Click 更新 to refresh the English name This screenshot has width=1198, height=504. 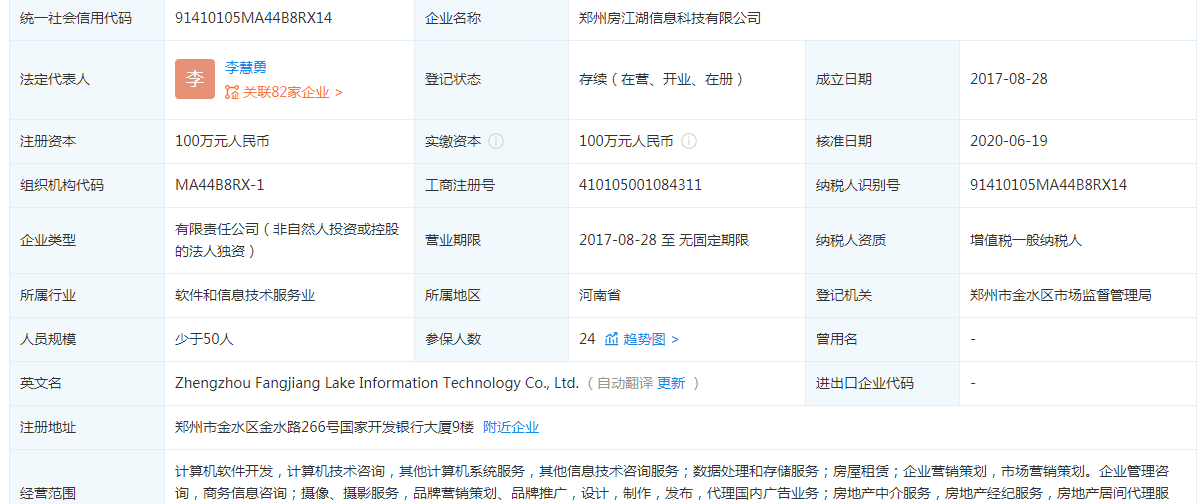click(671, 383)
